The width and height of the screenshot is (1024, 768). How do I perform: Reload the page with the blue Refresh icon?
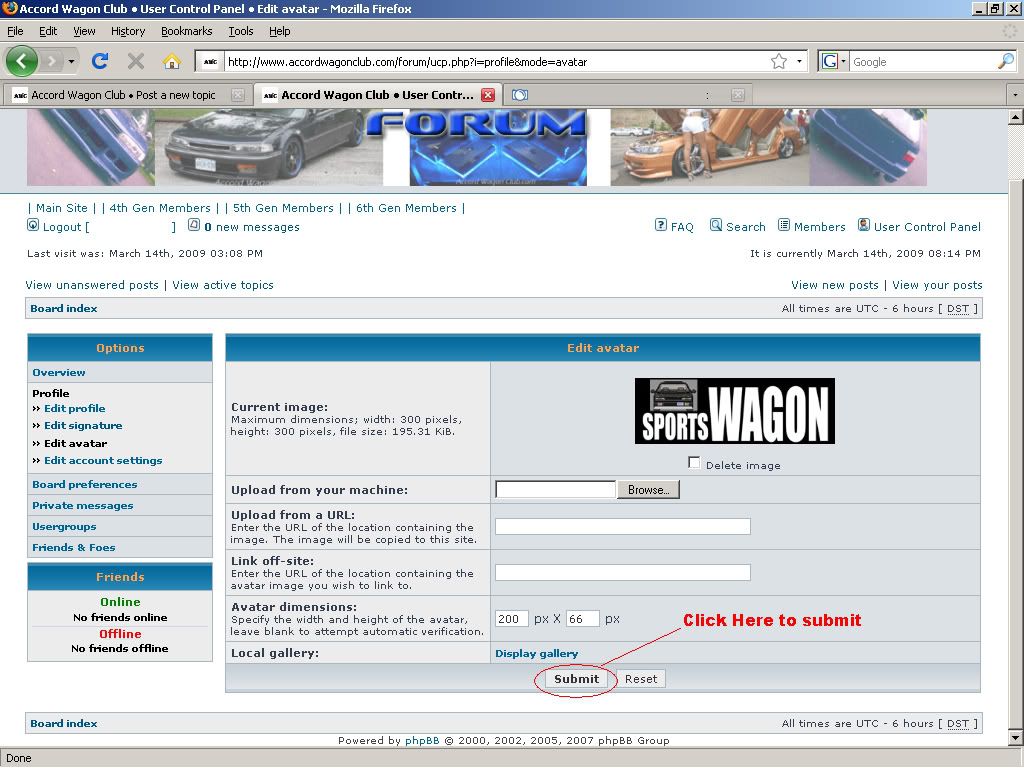click(x=100, y=61)
